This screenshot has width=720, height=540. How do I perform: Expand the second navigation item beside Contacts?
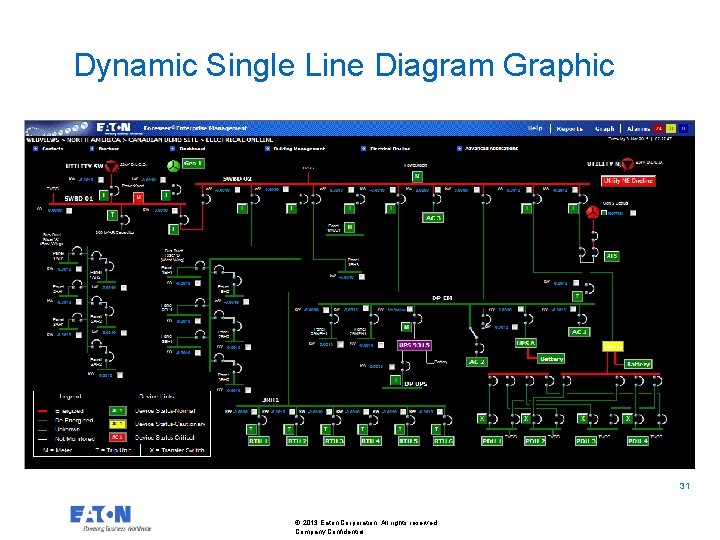coord(92,148)
